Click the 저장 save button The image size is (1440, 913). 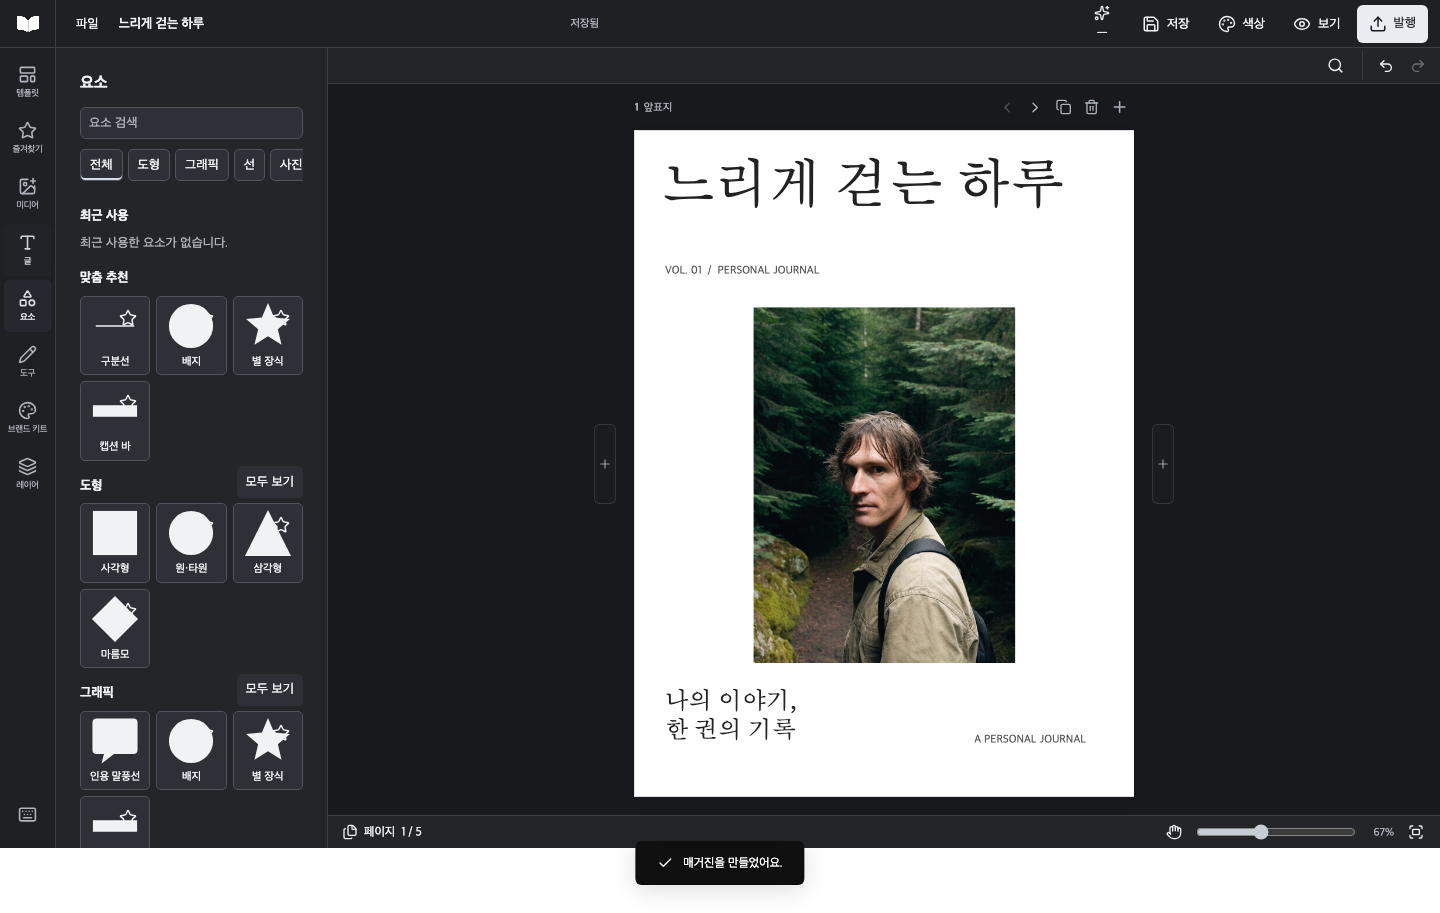tap(1166, 23)
